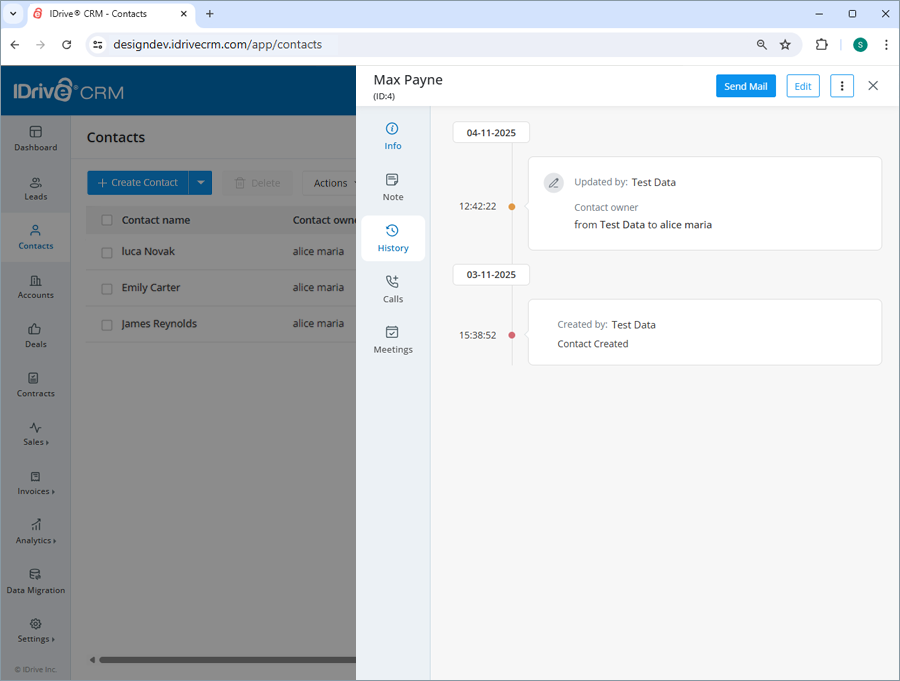Screen dimensions: 900x681
Task: Select the Emily Carter row checkbox
Action: coord(108,287)
